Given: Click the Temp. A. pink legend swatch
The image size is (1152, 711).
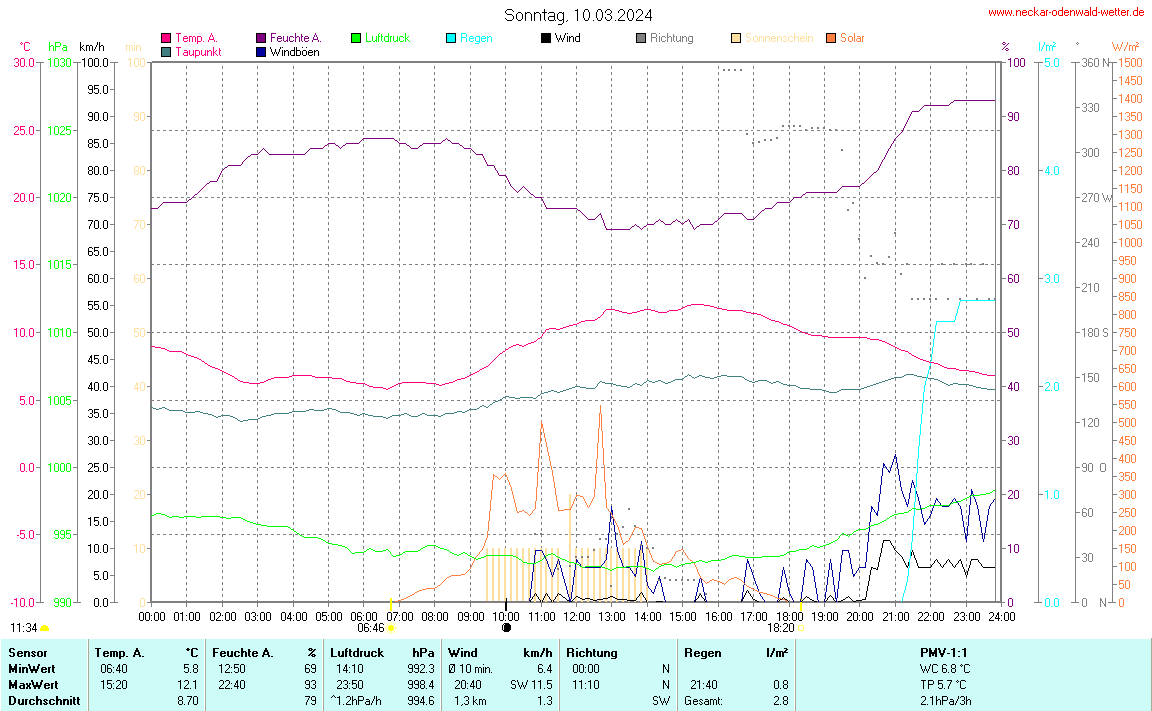Looking at the screenshot, I should coord(166,38).
